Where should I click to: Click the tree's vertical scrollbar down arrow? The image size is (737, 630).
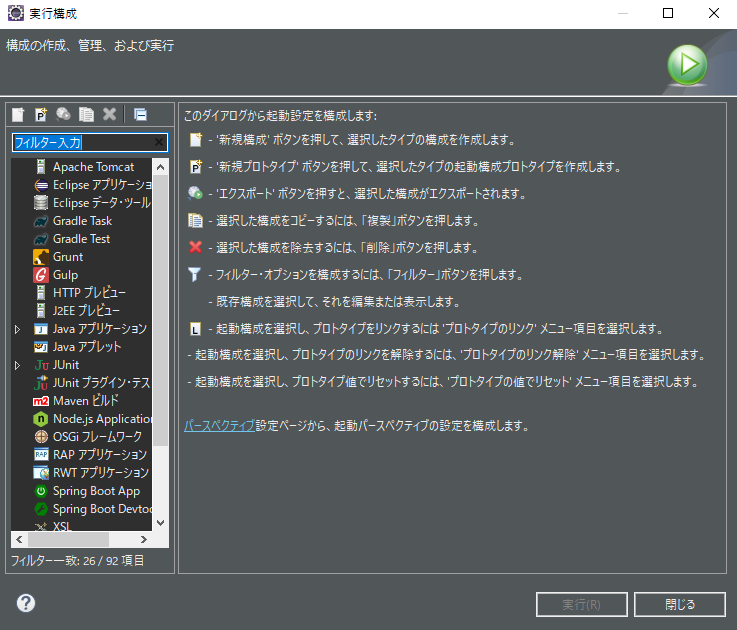(160, 523)
